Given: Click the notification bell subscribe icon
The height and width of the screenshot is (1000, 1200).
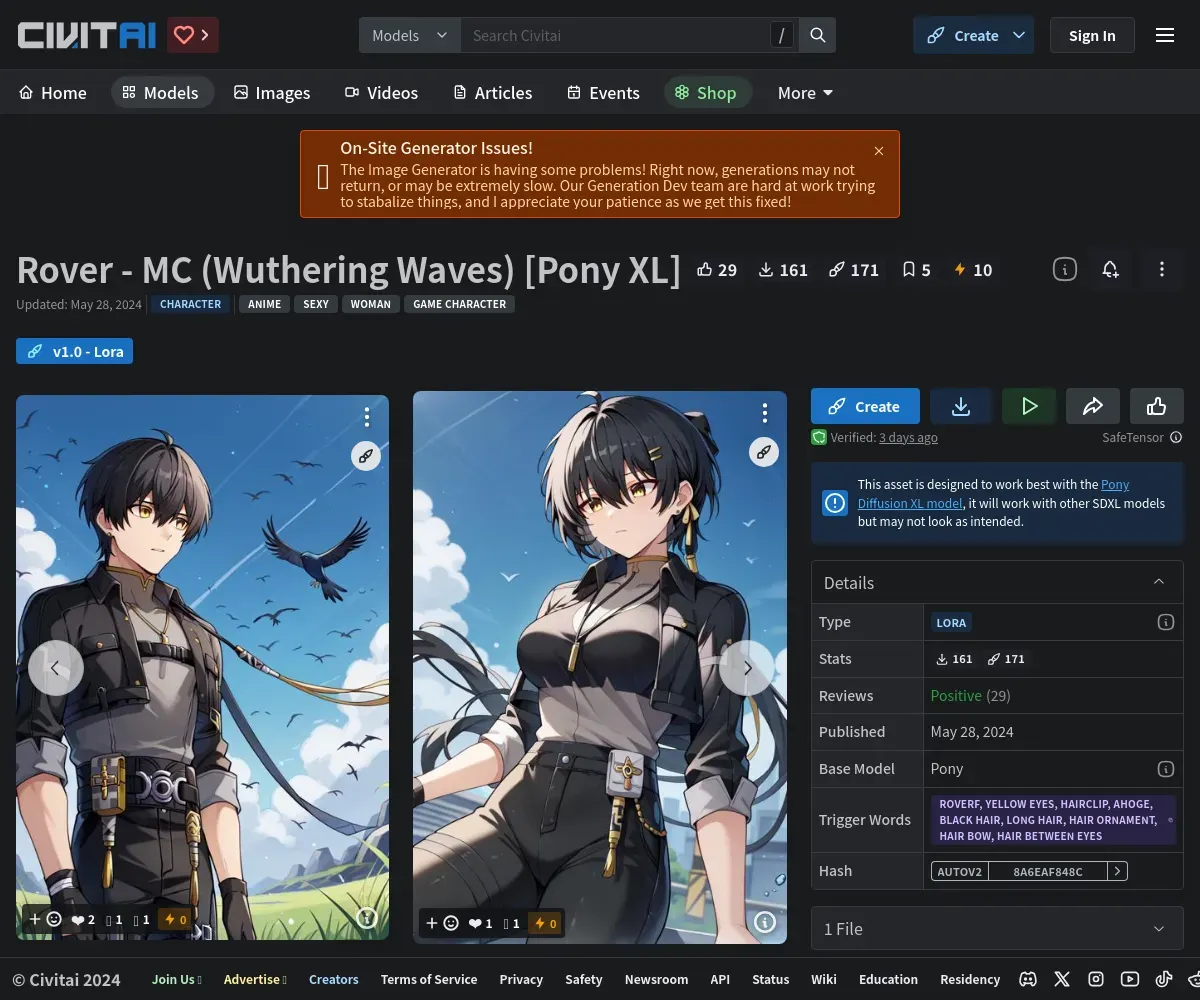Looking at the screenshot, I should click(x=1110, y=269).
